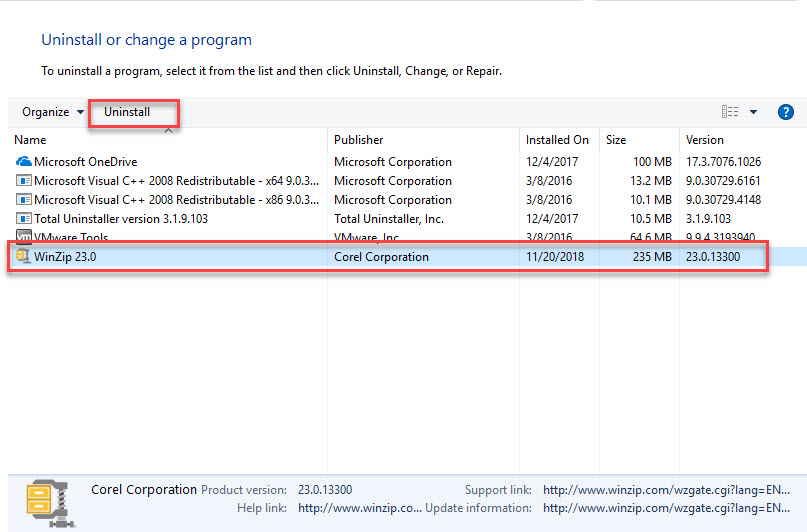Open the help question mark icon

(x=785, y=112)
